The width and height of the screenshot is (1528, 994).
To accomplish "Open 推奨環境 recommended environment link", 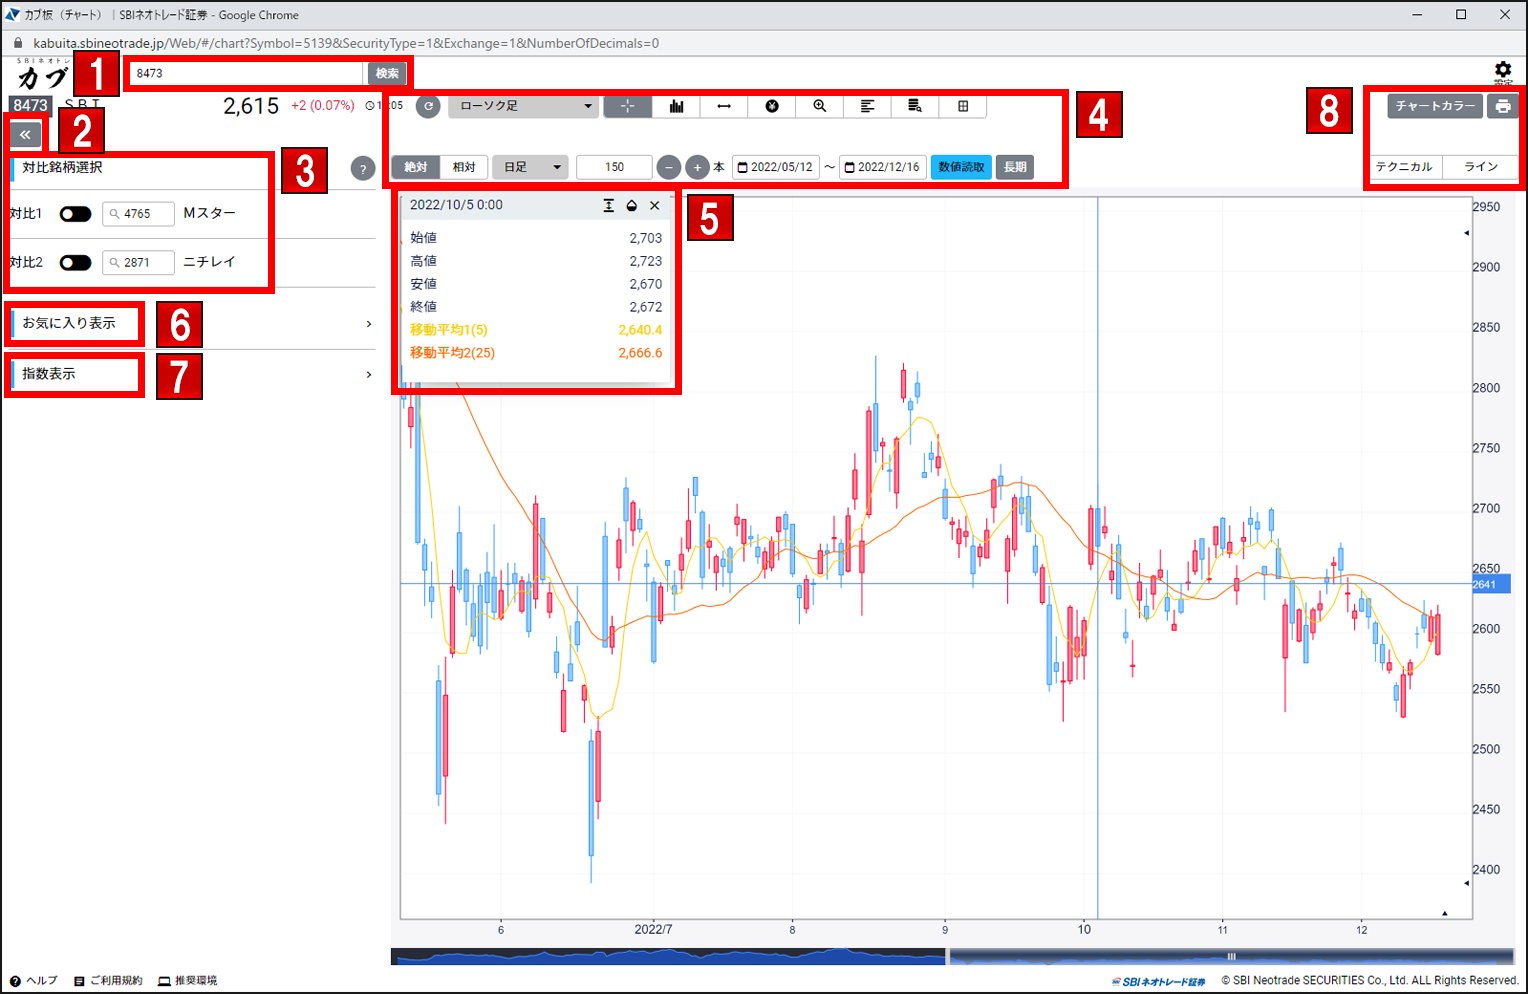I will (188, 981).
